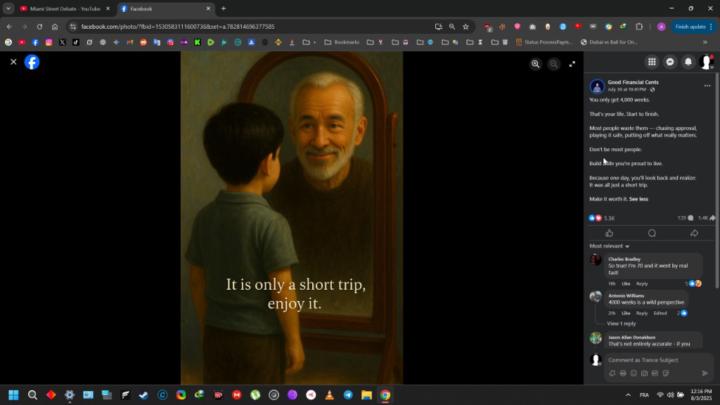
Task: Select the Facebook browser tab
Action: (164, 9)
